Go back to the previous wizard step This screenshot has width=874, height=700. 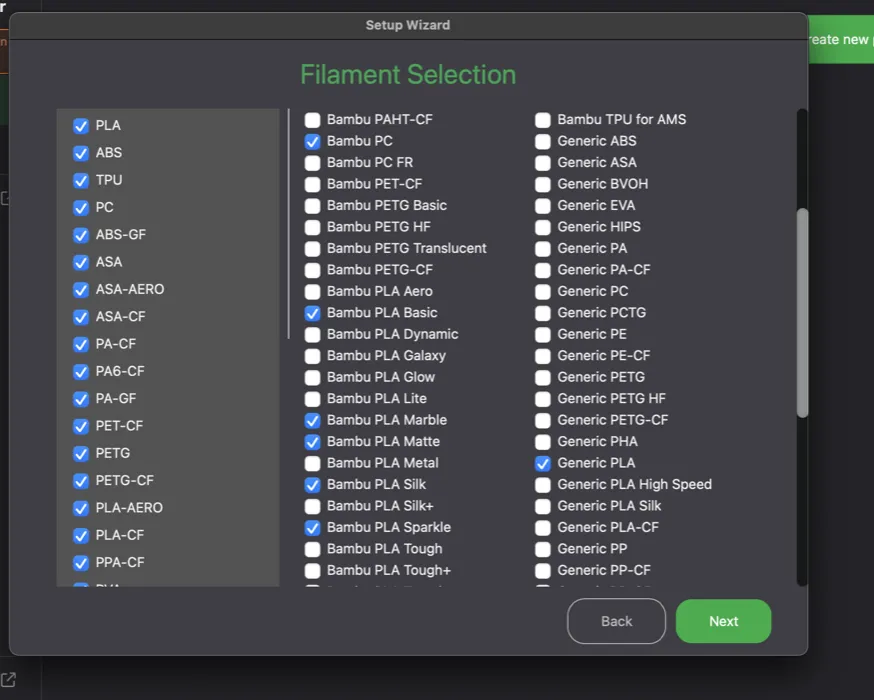click(x=616, y=621)
